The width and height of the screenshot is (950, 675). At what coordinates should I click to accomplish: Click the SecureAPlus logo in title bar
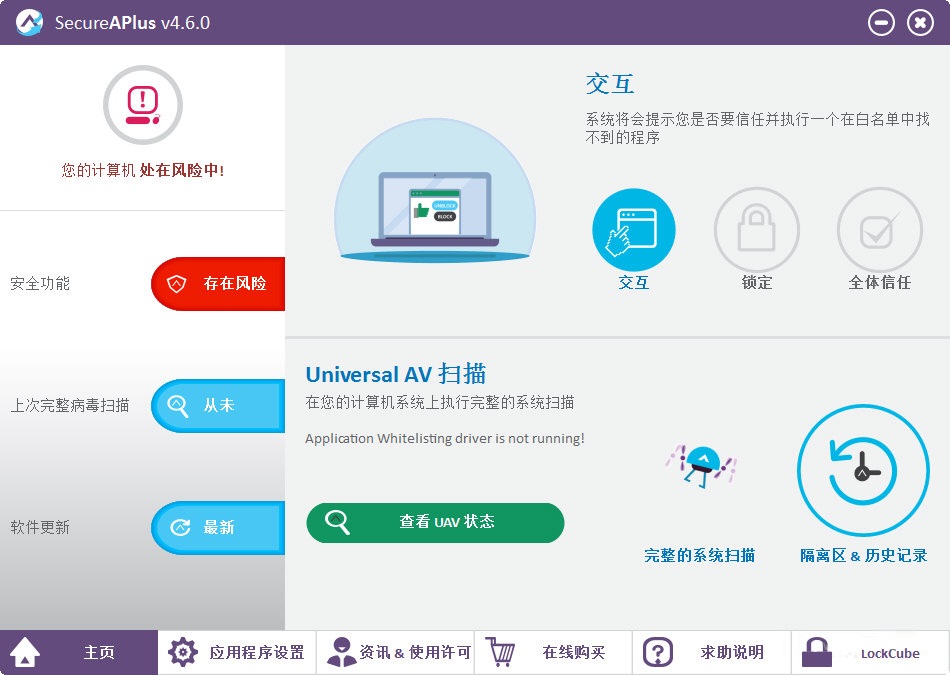[28, 21]
